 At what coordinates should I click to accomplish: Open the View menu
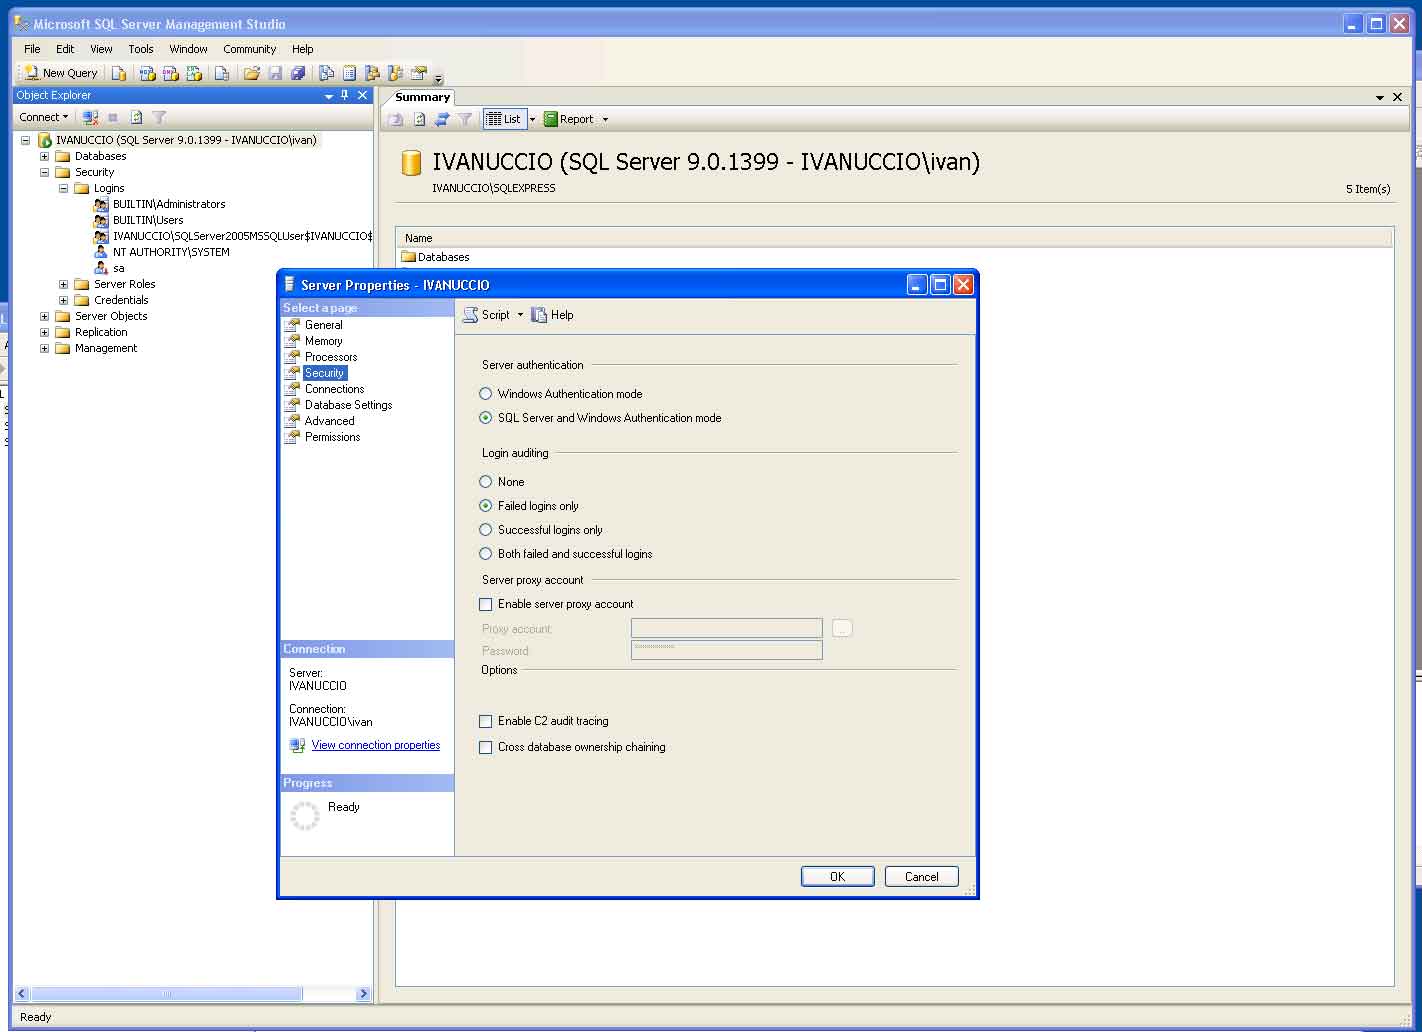[x=101, y=49]
